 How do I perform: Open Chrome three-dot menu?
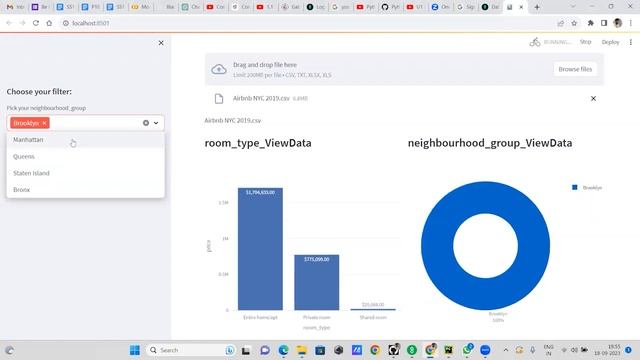point(631,23)
